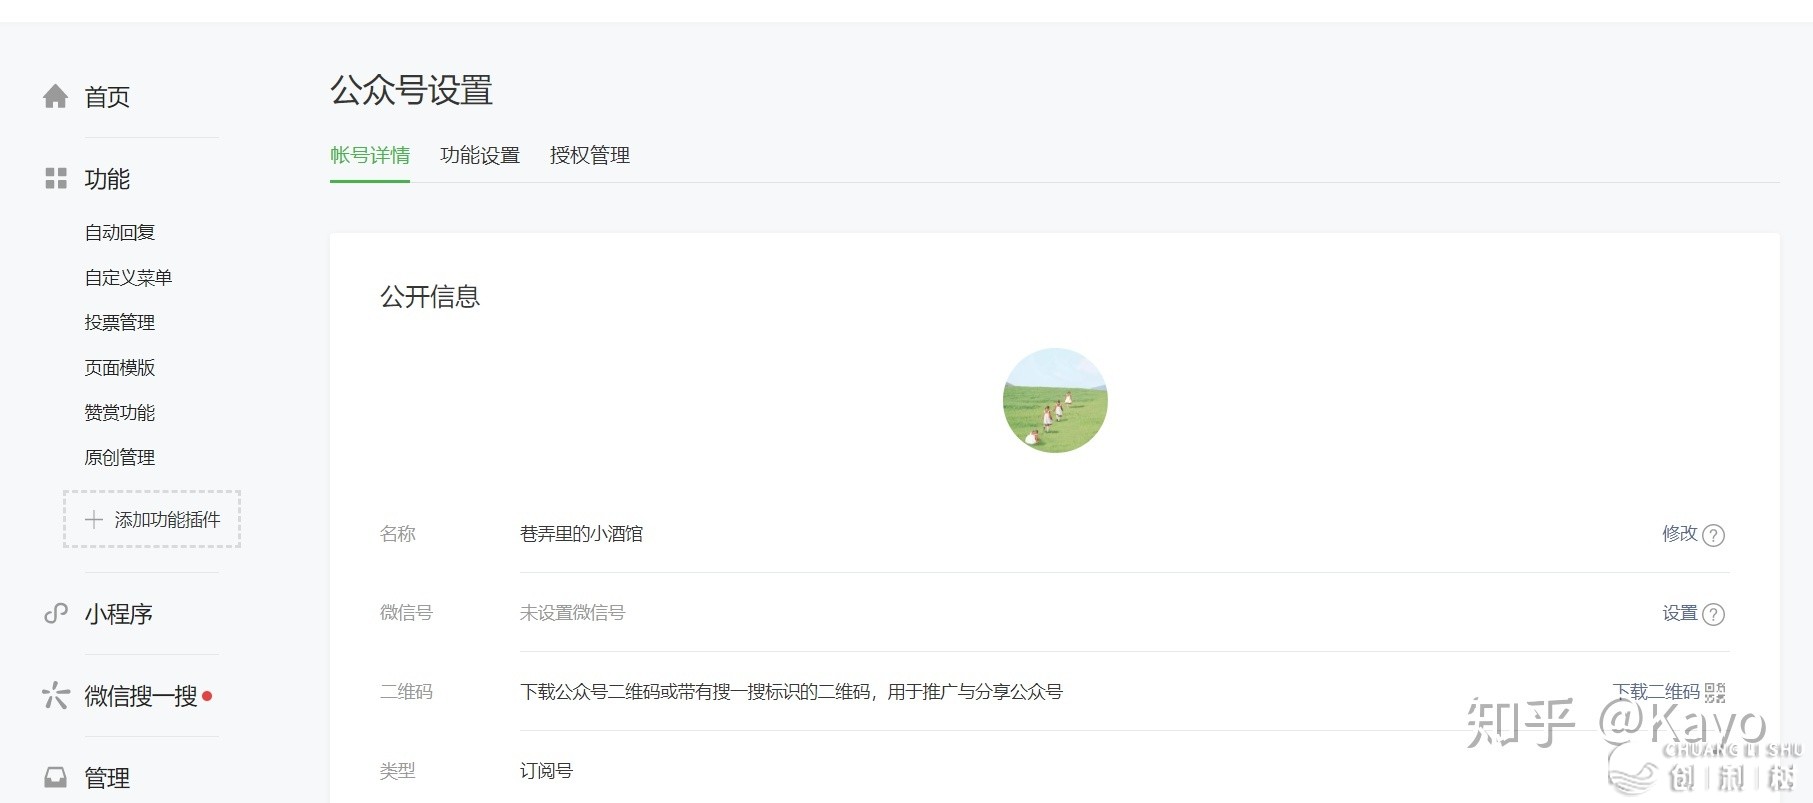Open 原创管理 in the sidebar
The height and width of the screenshot is (803, 1813).
point(120,458)
